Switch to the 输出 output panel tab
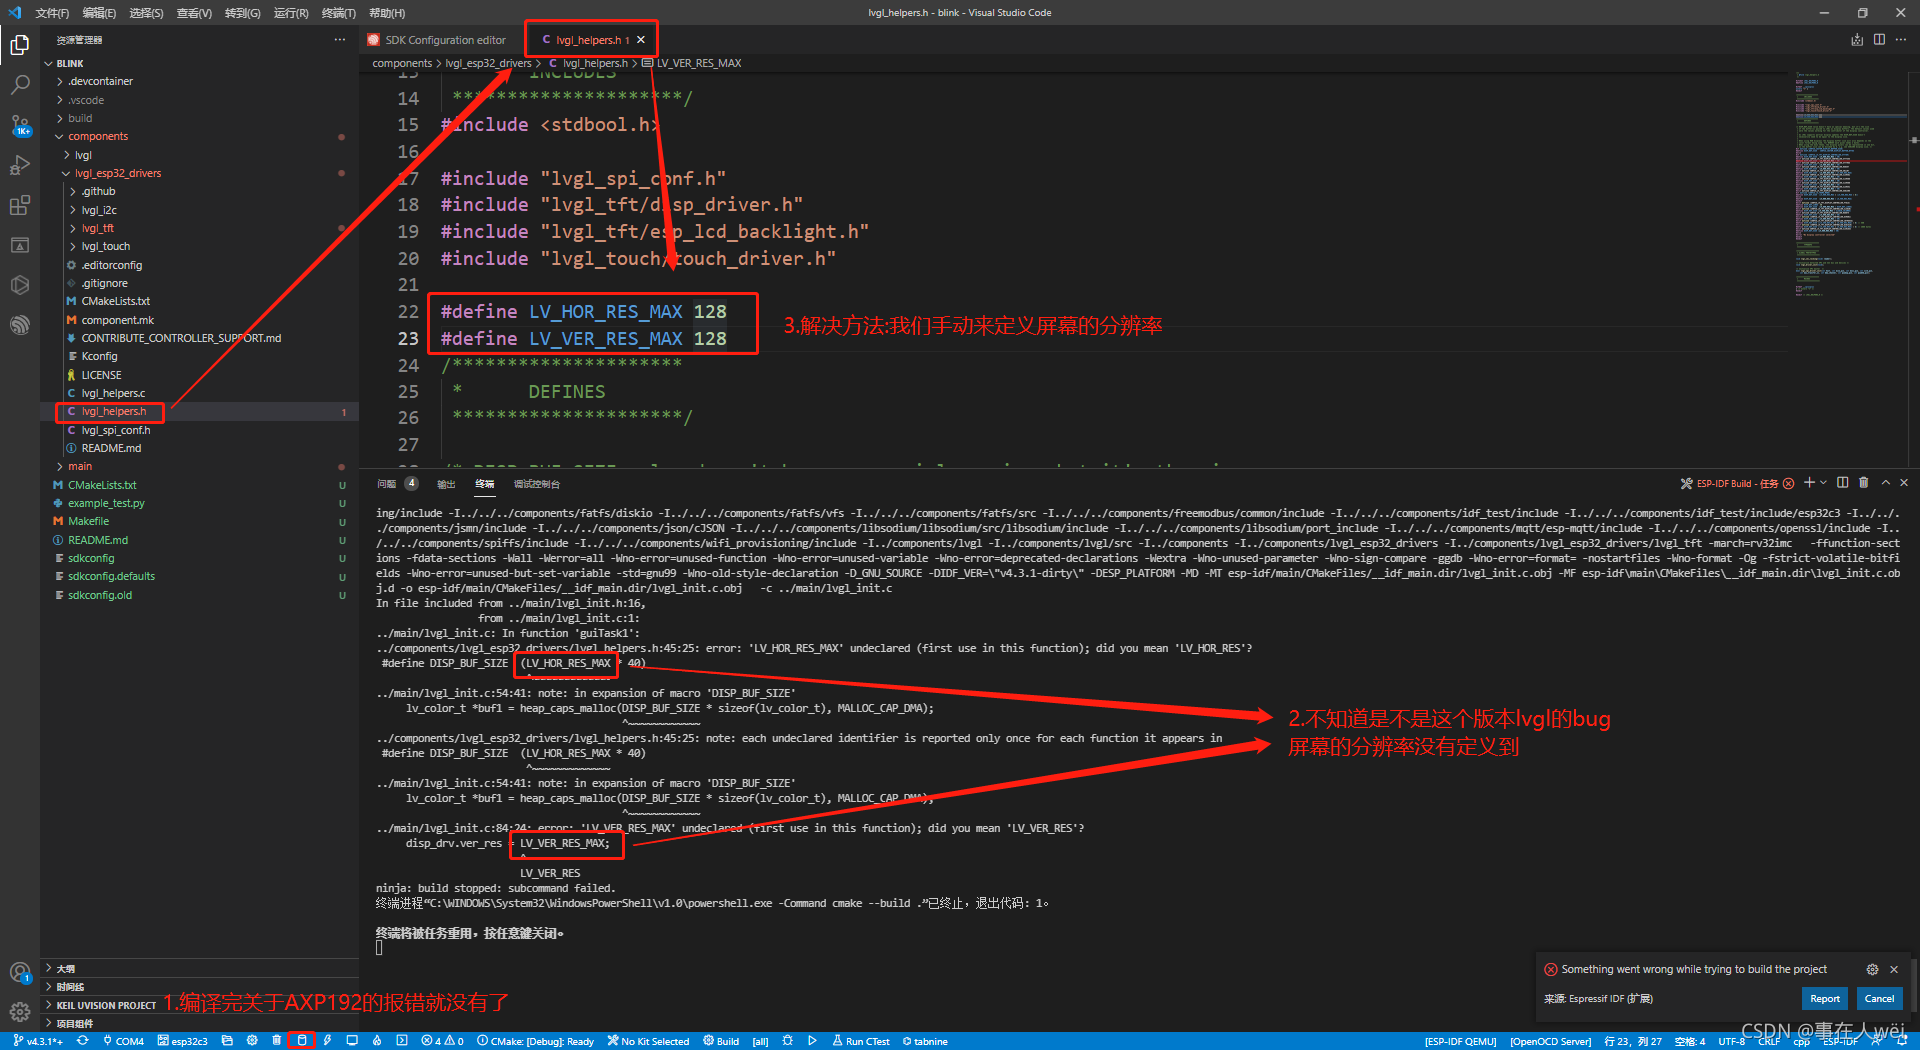The height and width of the screenshot is (1050, 1920). pyautogui.click(x=446, y=484)
